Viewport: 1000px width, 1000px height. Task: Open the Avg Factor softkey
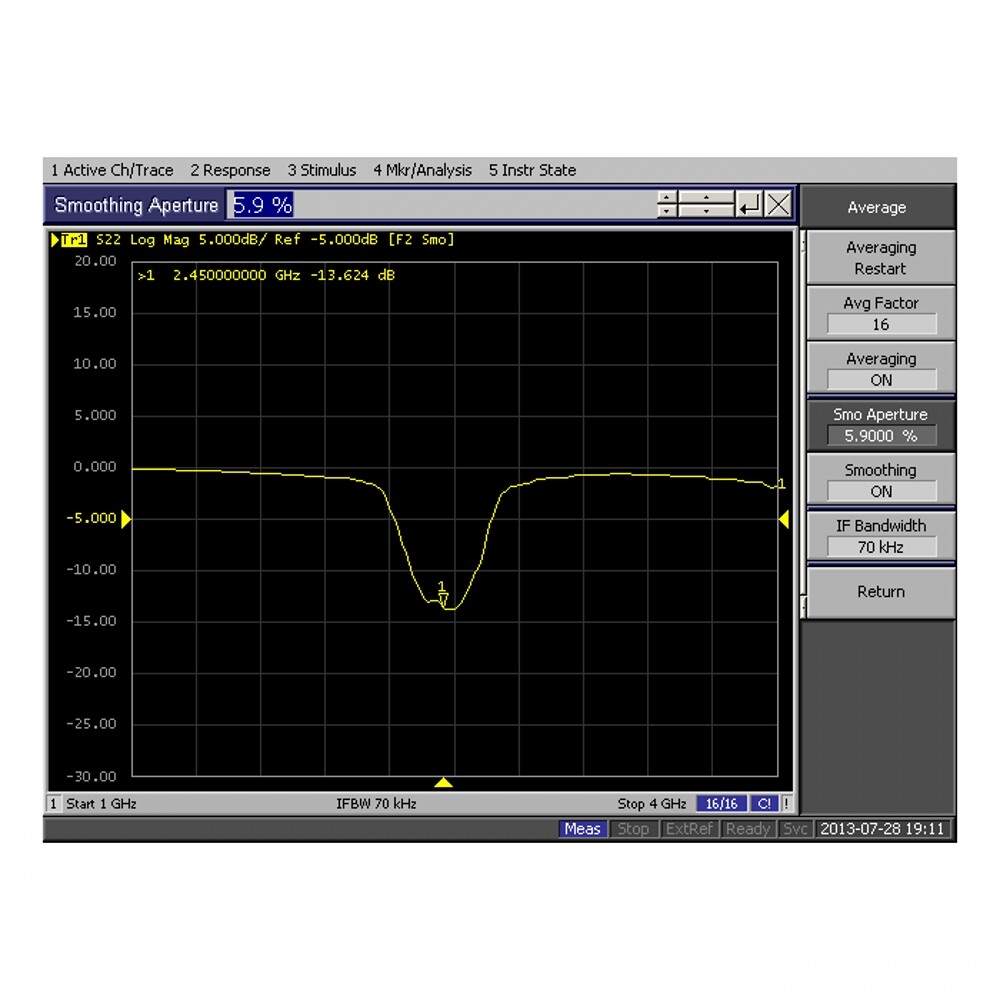click(x=880, y=313)
